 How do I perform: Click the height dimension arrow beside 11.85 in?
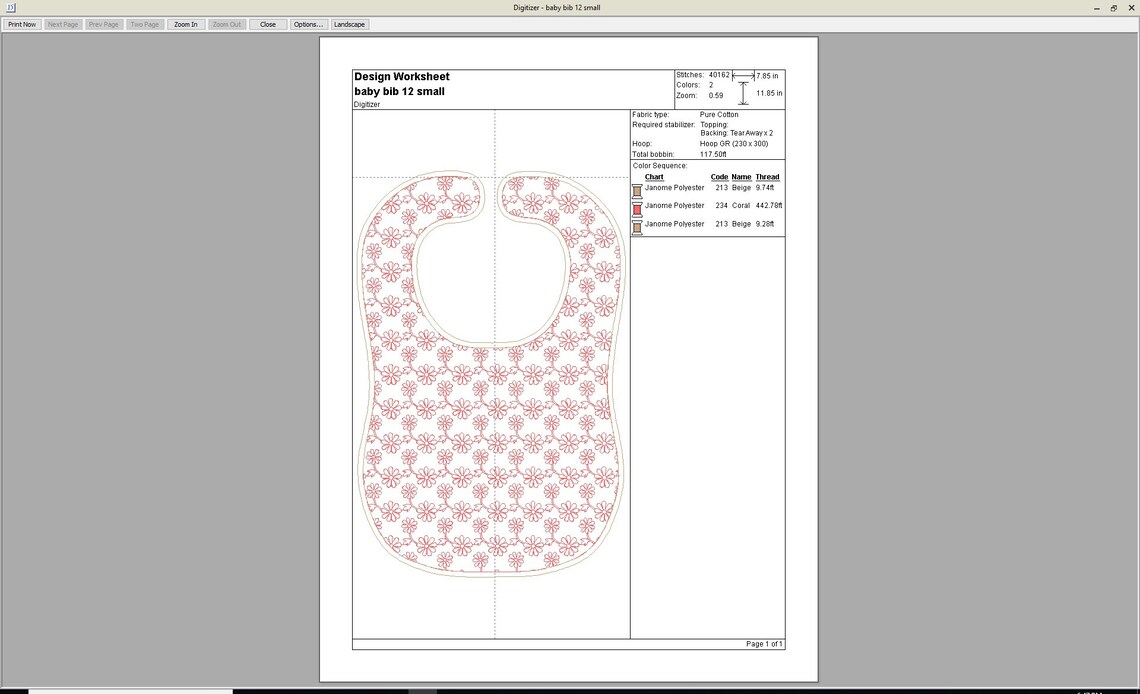point(744,93)
